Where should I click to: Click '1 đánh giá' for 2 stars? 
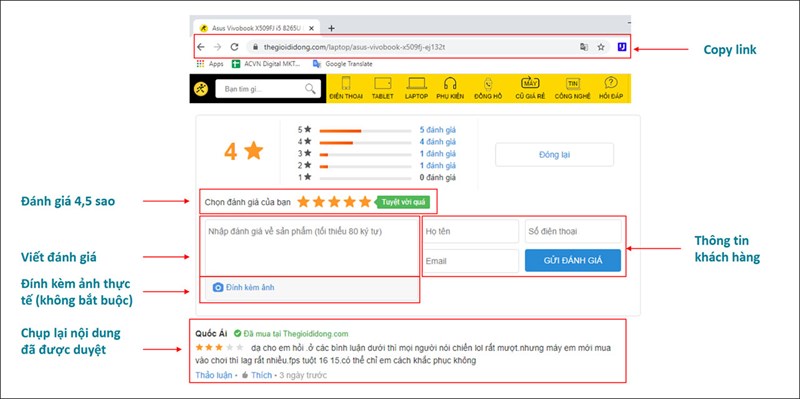[438, 165]
